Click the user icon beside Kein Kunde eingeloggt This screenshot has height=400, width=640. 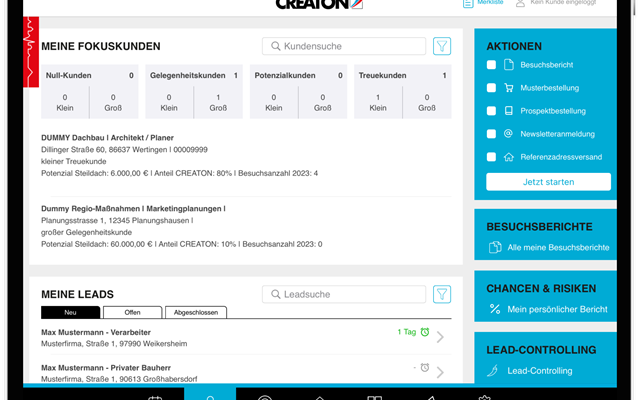coord(520,3)
